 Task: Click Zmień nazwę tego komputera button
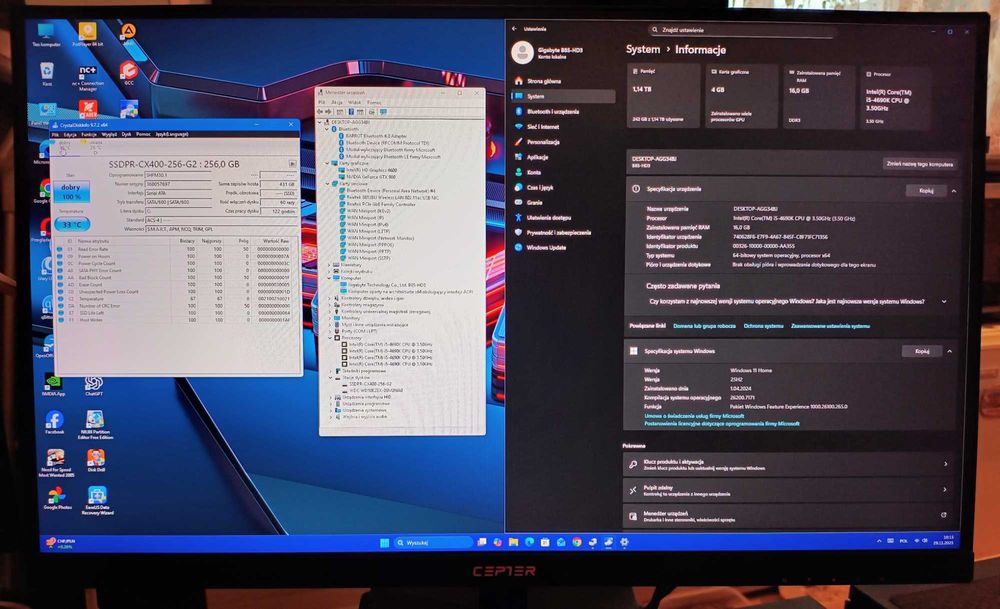point(920,164)
